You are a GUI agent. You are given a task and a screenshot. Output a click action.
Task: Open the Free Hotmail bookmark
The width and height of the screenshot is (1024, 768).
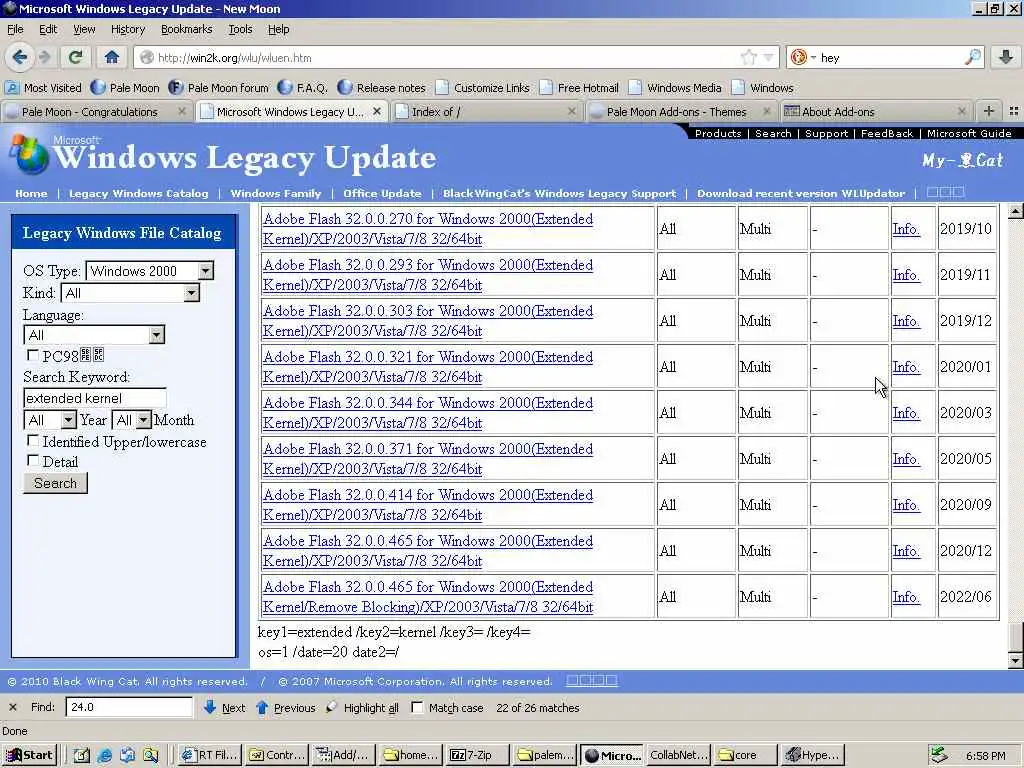[579, 88]
